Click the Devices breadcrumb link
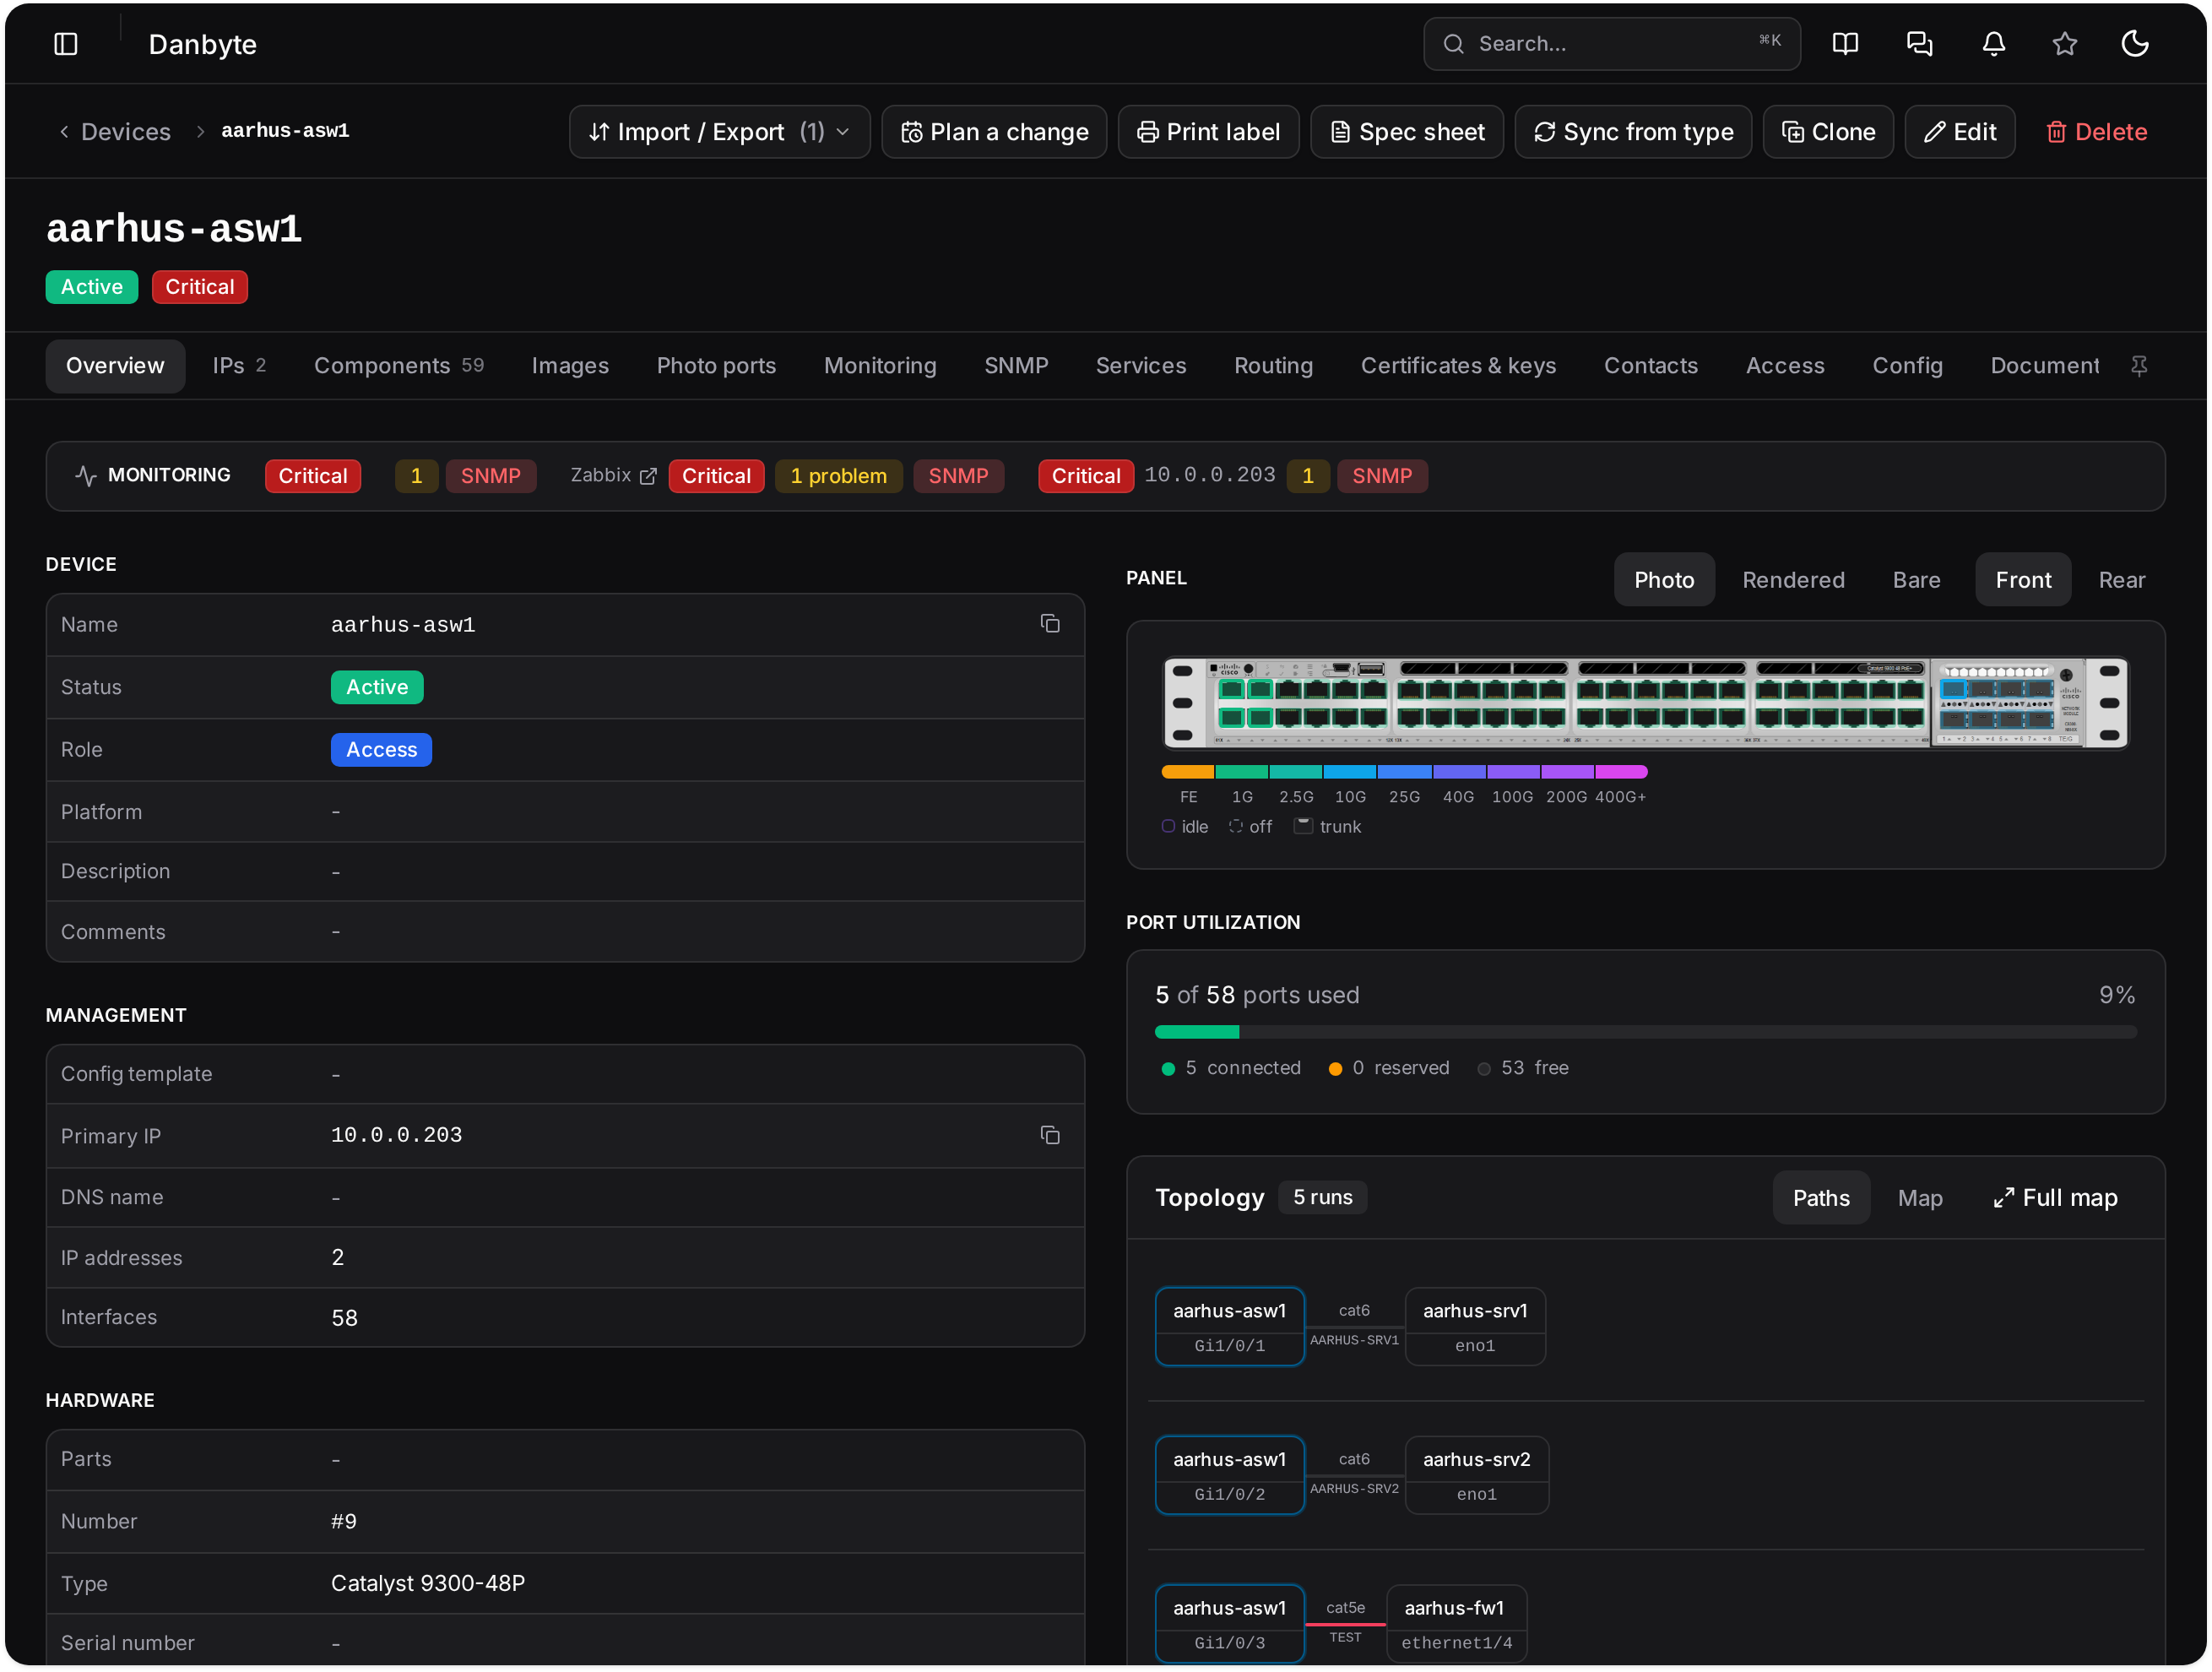 pyautogui.click(x=126, y=132)
